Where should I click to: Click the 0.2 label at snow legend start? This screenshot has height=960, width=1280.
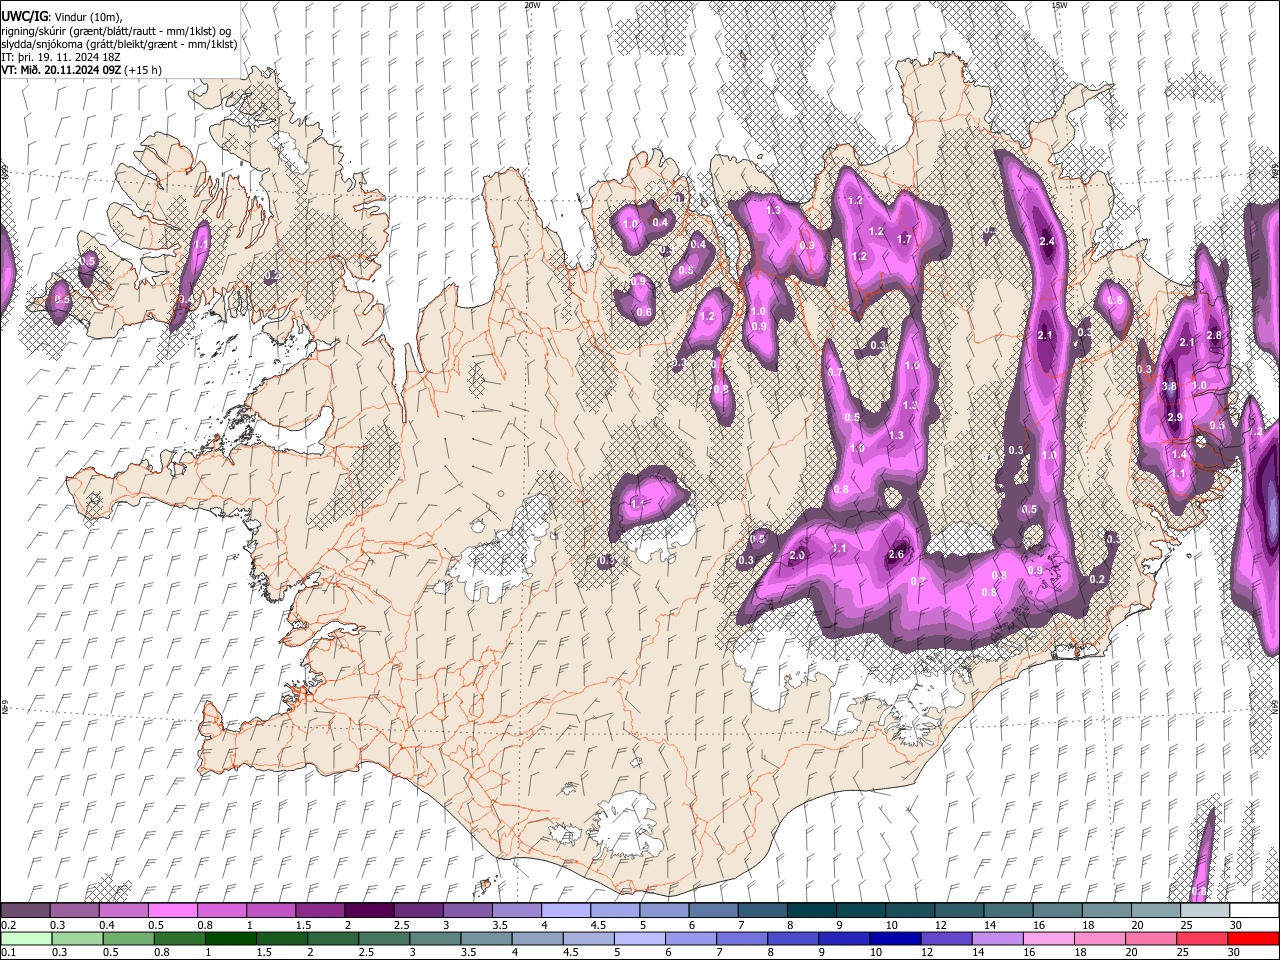tap(8, 925)
